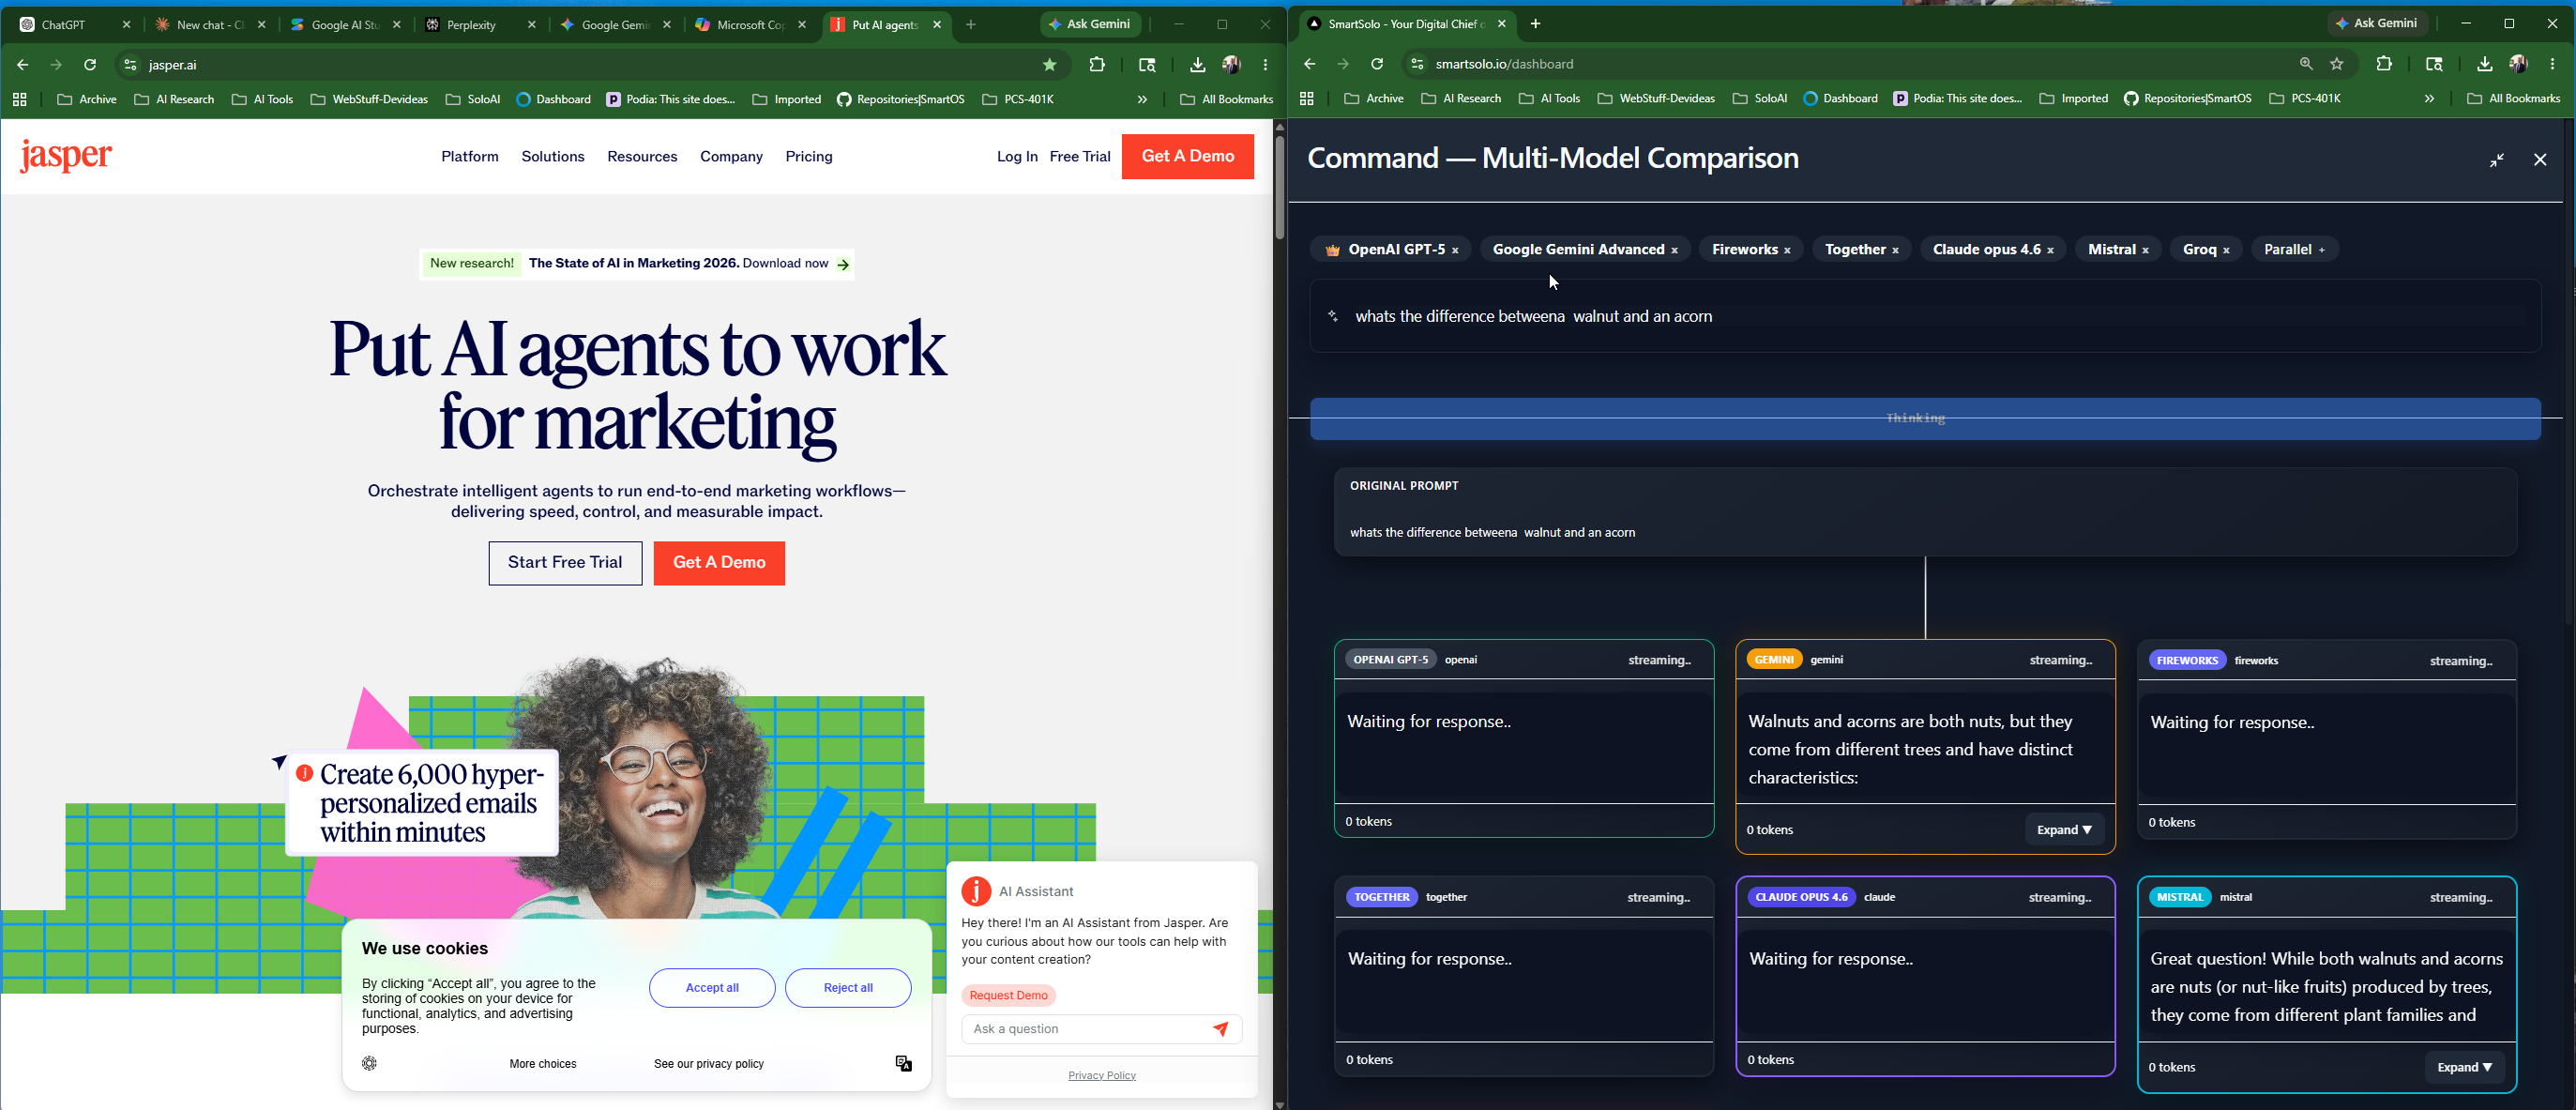Screen dimensions: 2576x1110
Task: Open AI Research bookmark folder in SmartSolo window
Action: pyautogui.click(x=1461, y=99)
